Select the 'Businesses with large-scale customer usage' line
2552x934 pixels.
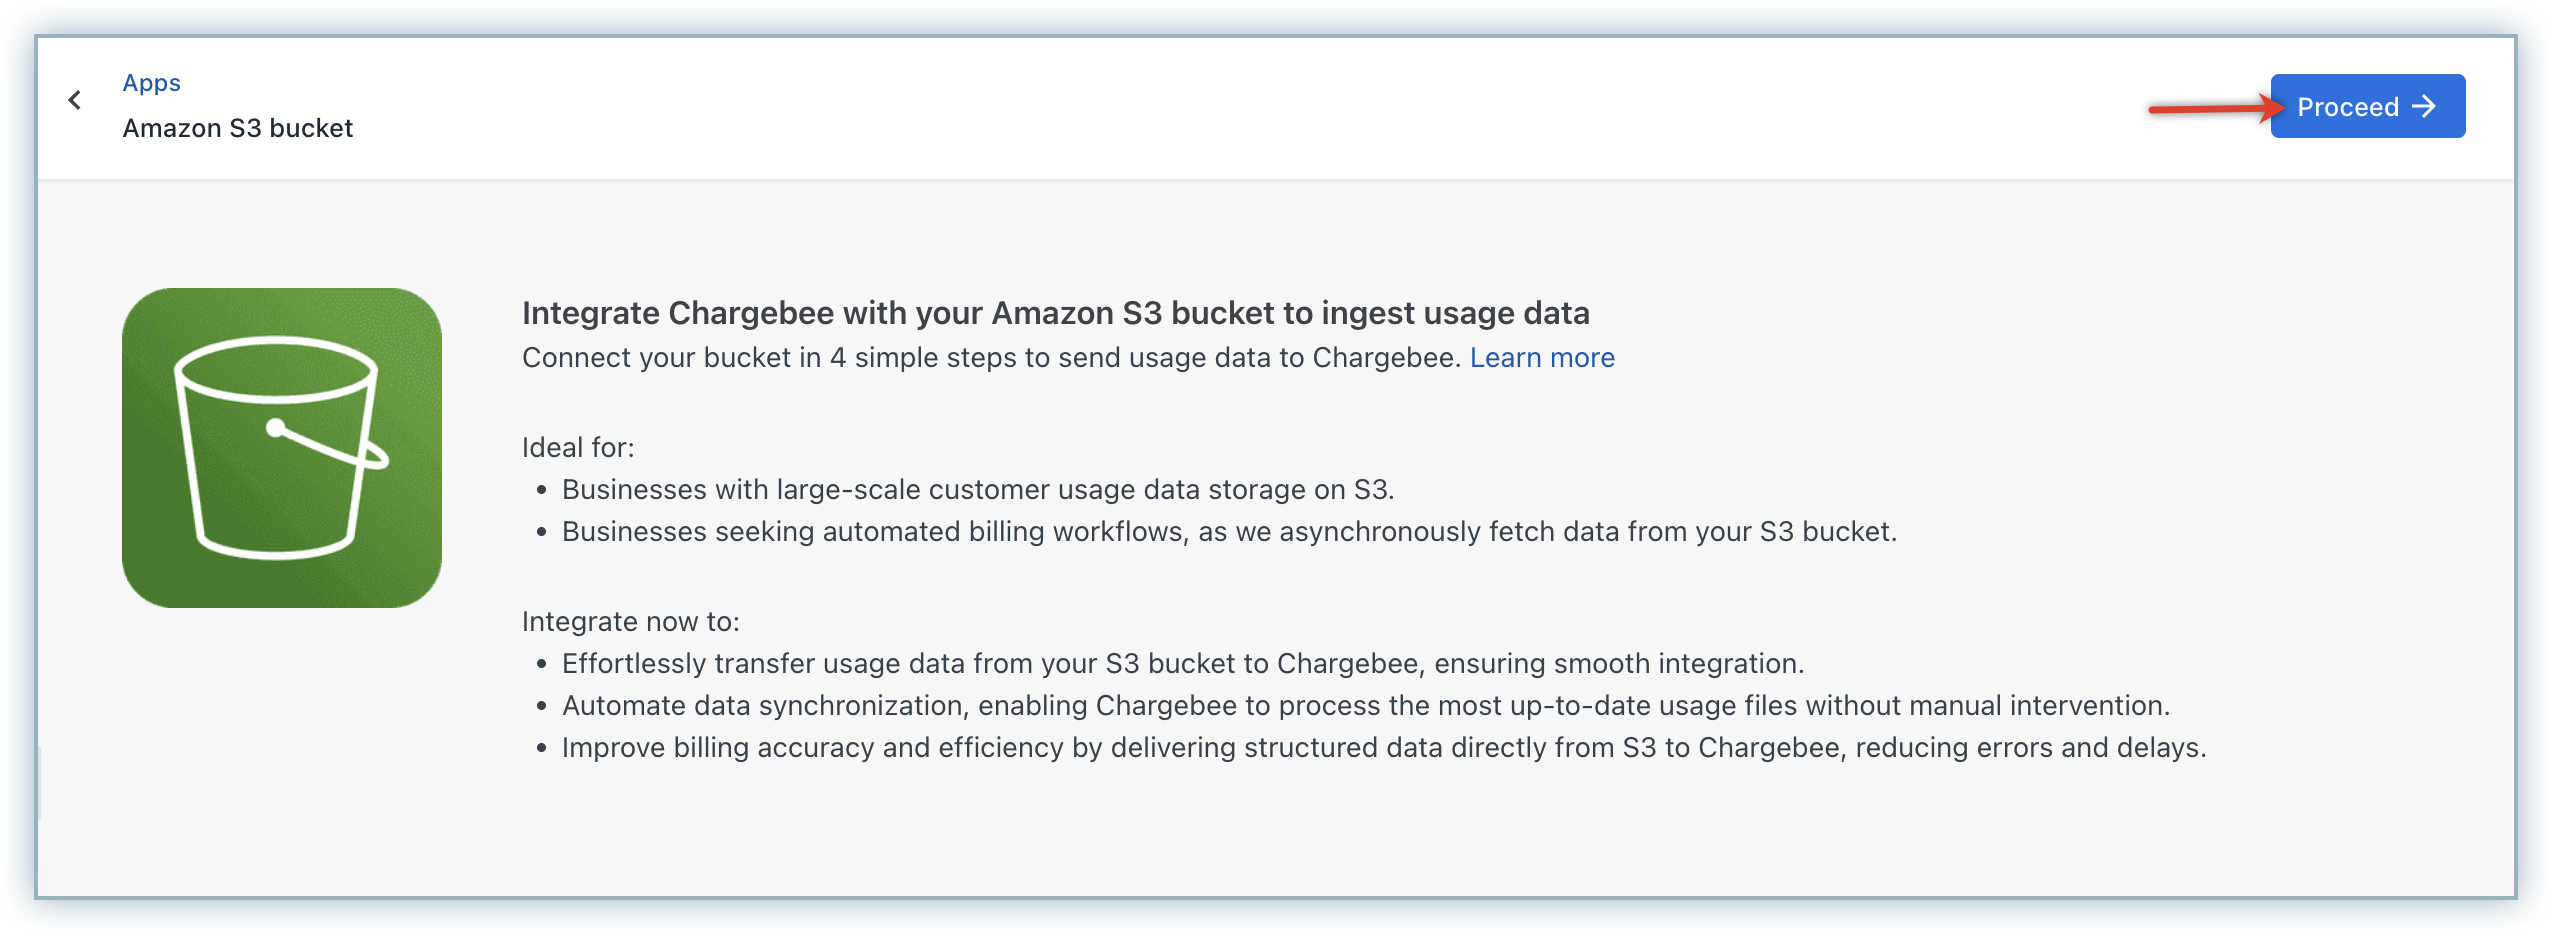pos(977,489)
